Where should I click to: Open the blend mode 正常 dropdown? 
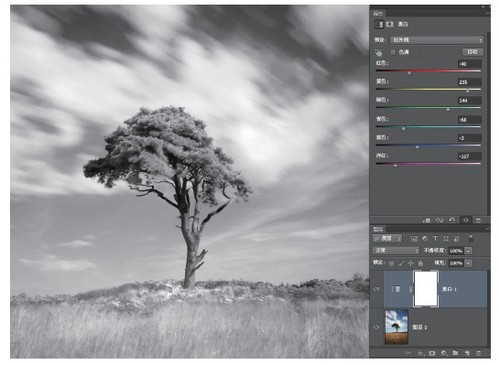pyautogui.click(x=396, y=250)
